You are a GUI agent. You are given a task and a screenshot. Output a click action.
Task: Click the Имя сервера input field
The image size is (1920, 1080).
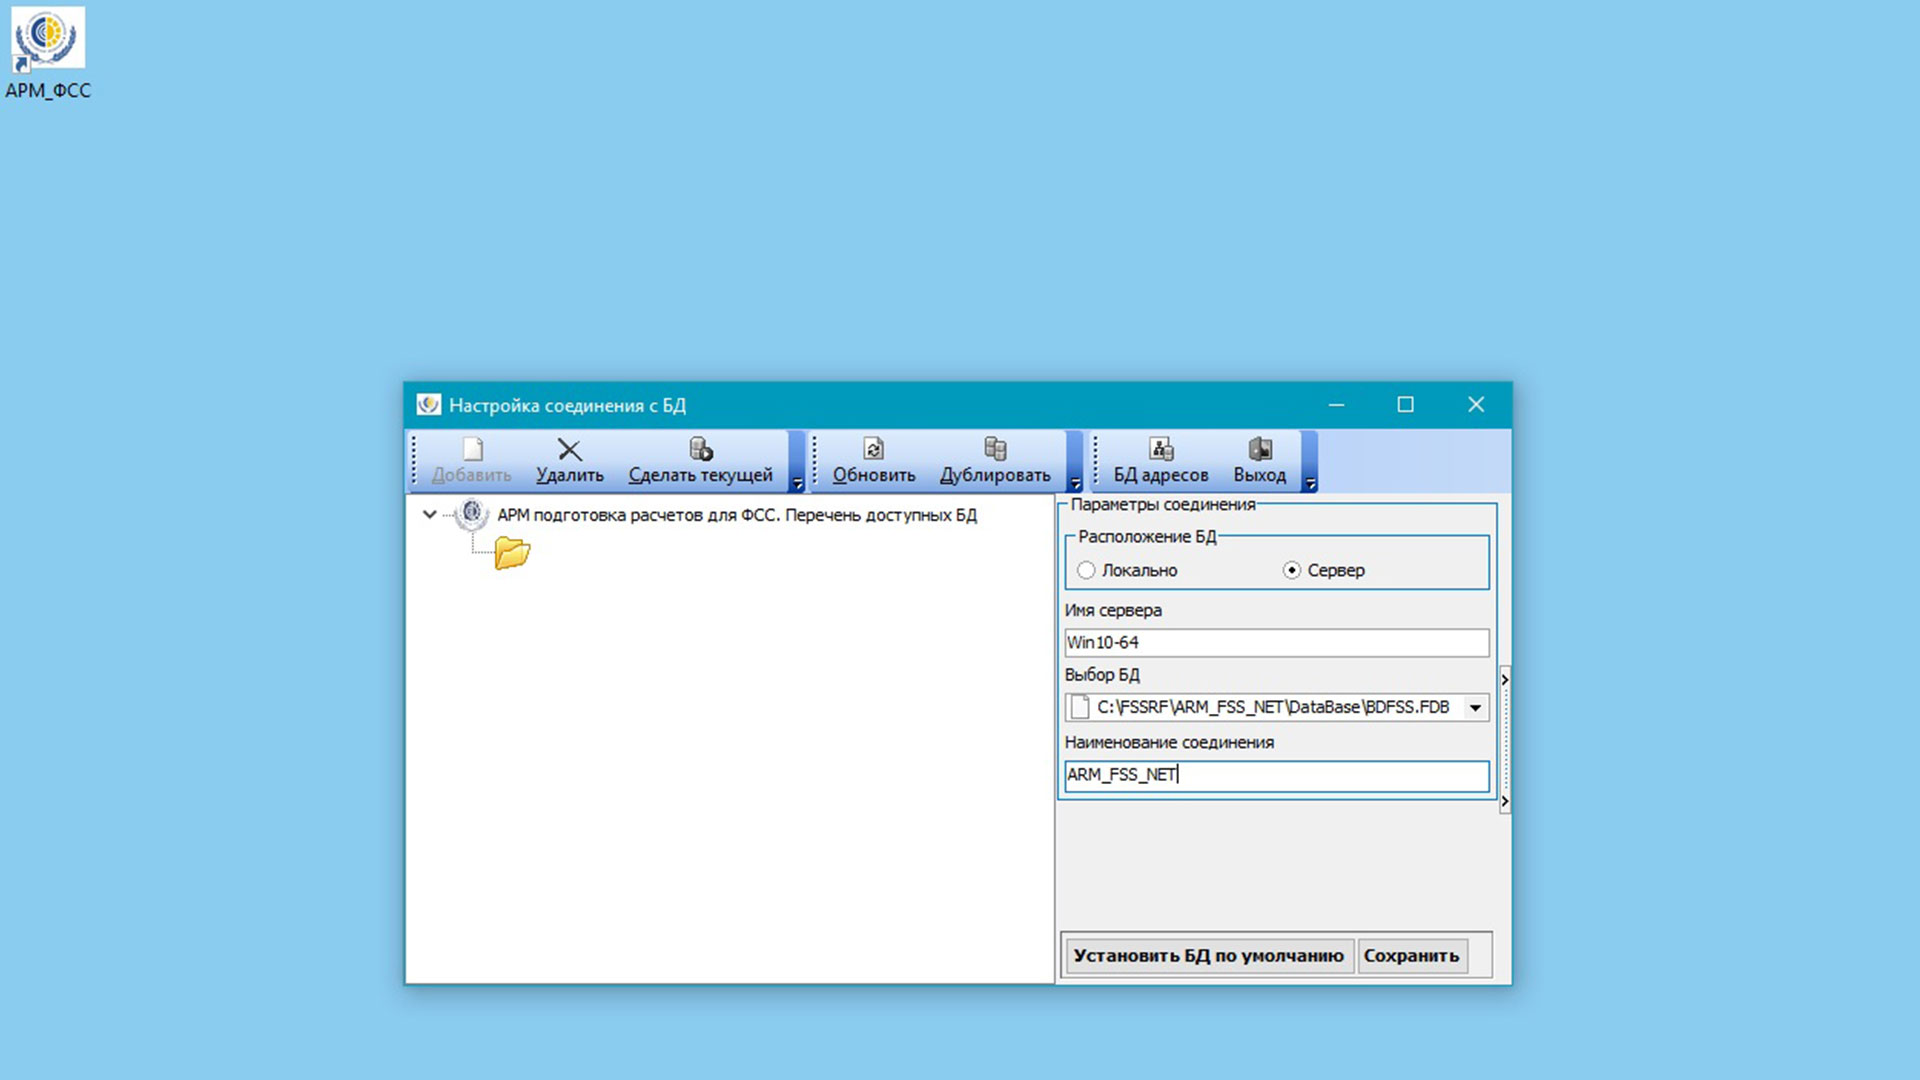(1277, 642)
